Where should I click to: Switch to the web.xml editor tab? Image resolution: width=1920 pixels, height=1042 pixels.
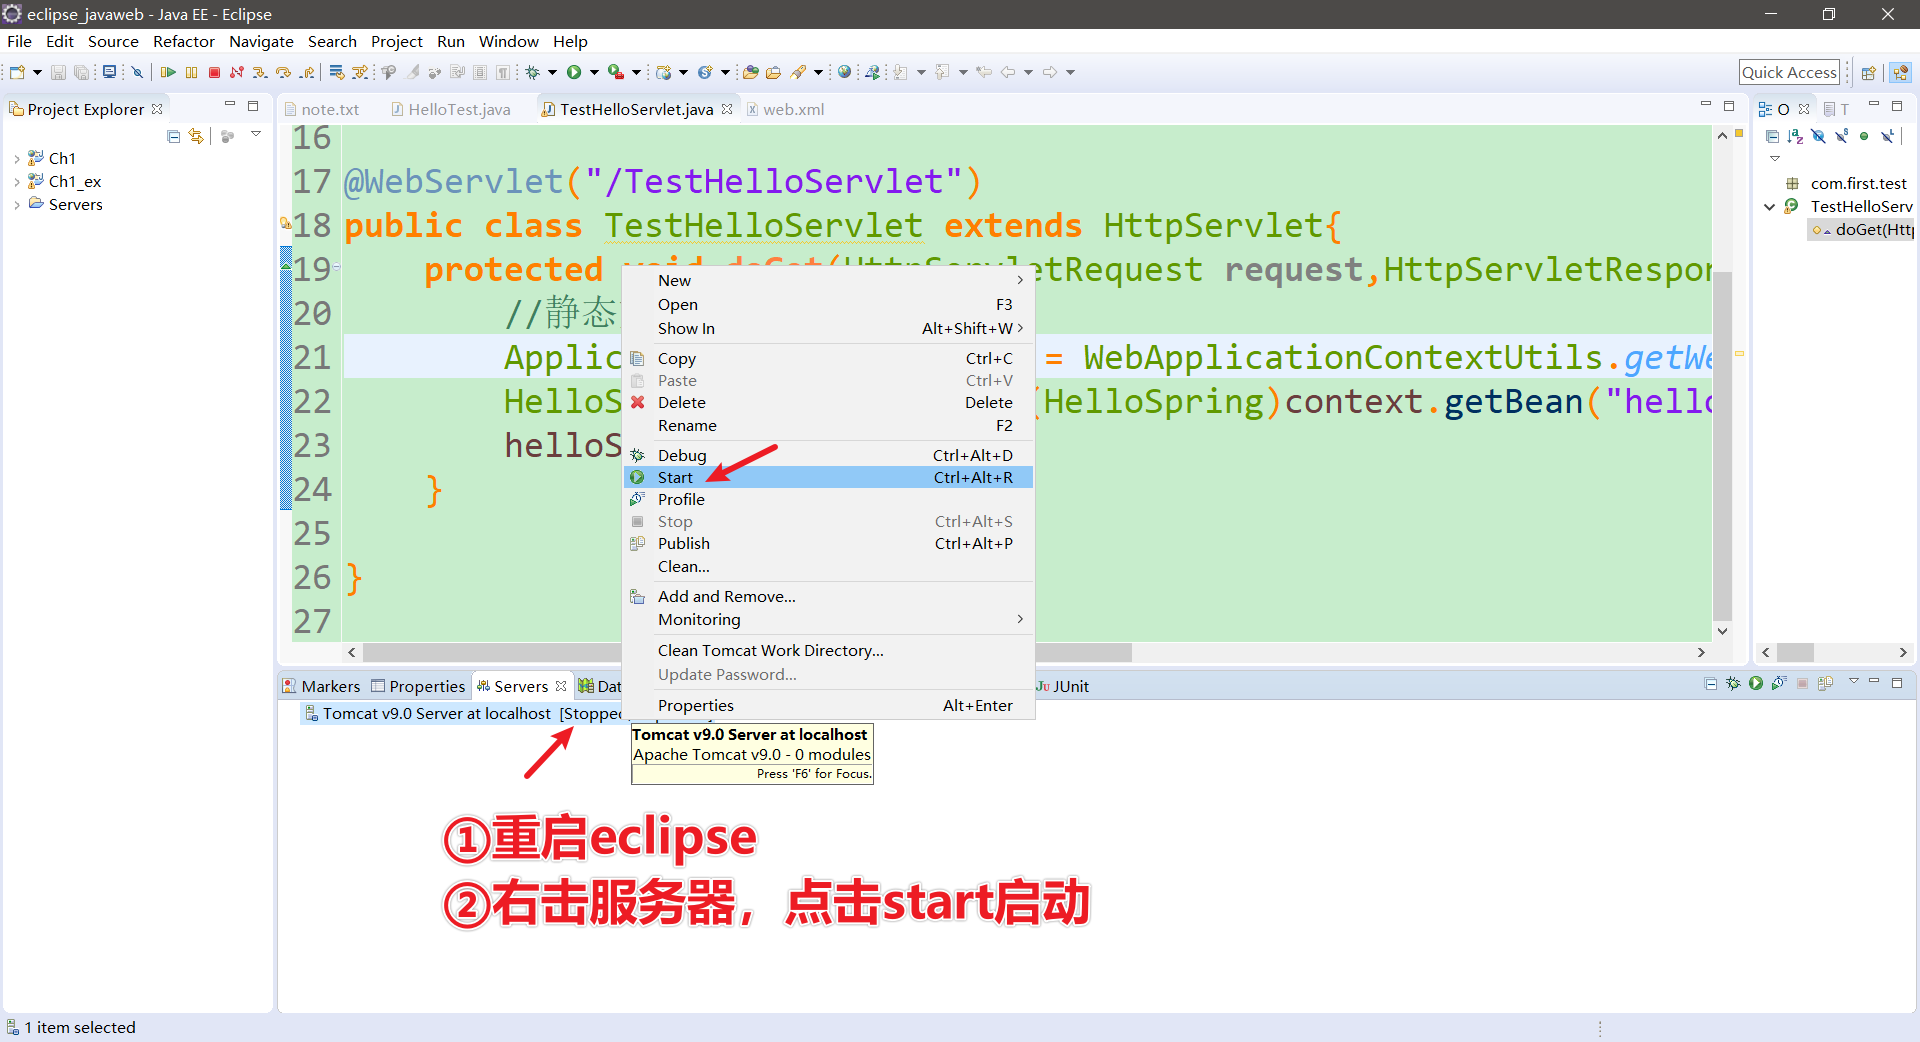click(x=793, y=109)
